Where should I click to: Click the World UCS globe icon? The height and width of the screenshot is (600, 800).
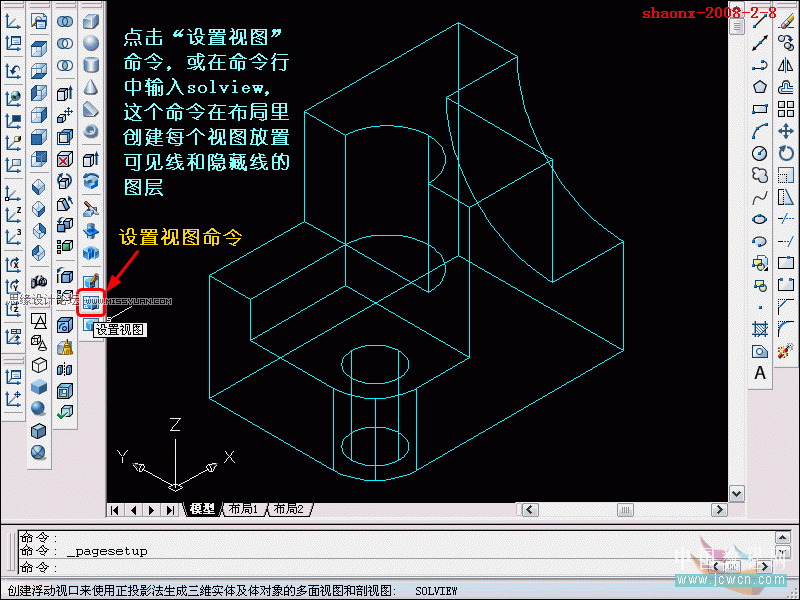point(13,97)
